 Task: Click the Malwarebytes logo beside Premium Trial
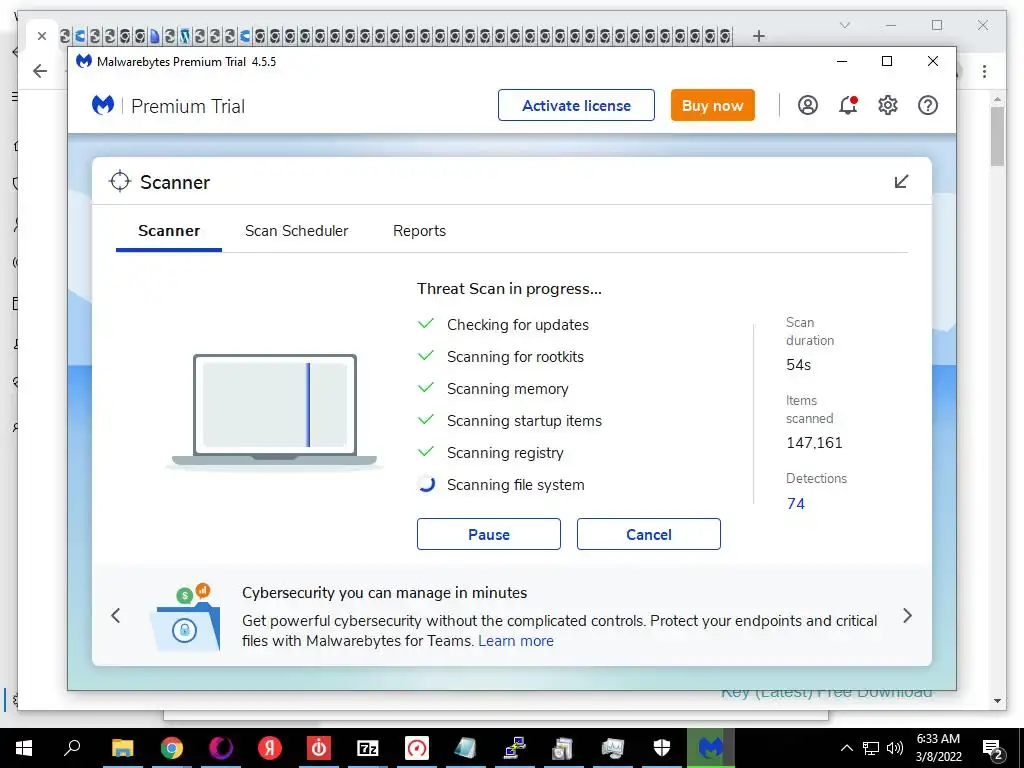(x=103, y=105)
